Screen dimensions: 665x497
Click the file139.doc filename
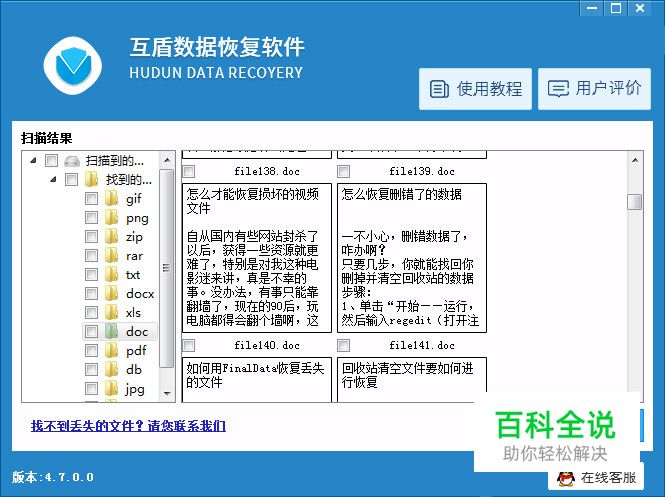point(422,171)
